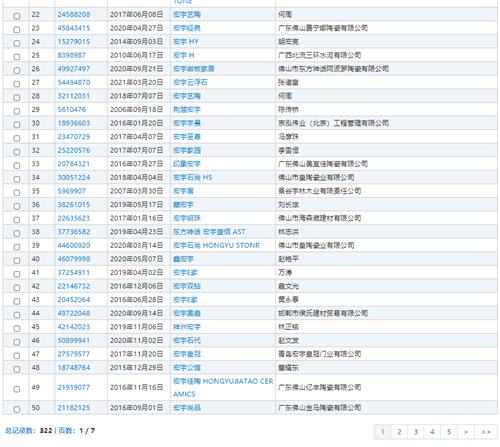500x447 pixels.
Task: Open registration number 5969907
Action: 71,191
